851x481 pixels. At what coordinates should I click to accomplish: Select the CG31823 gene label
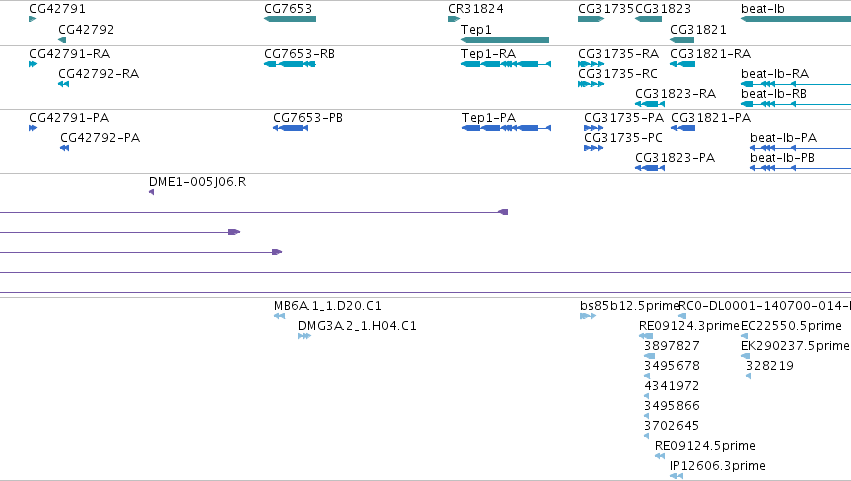(x=663, y=9)
